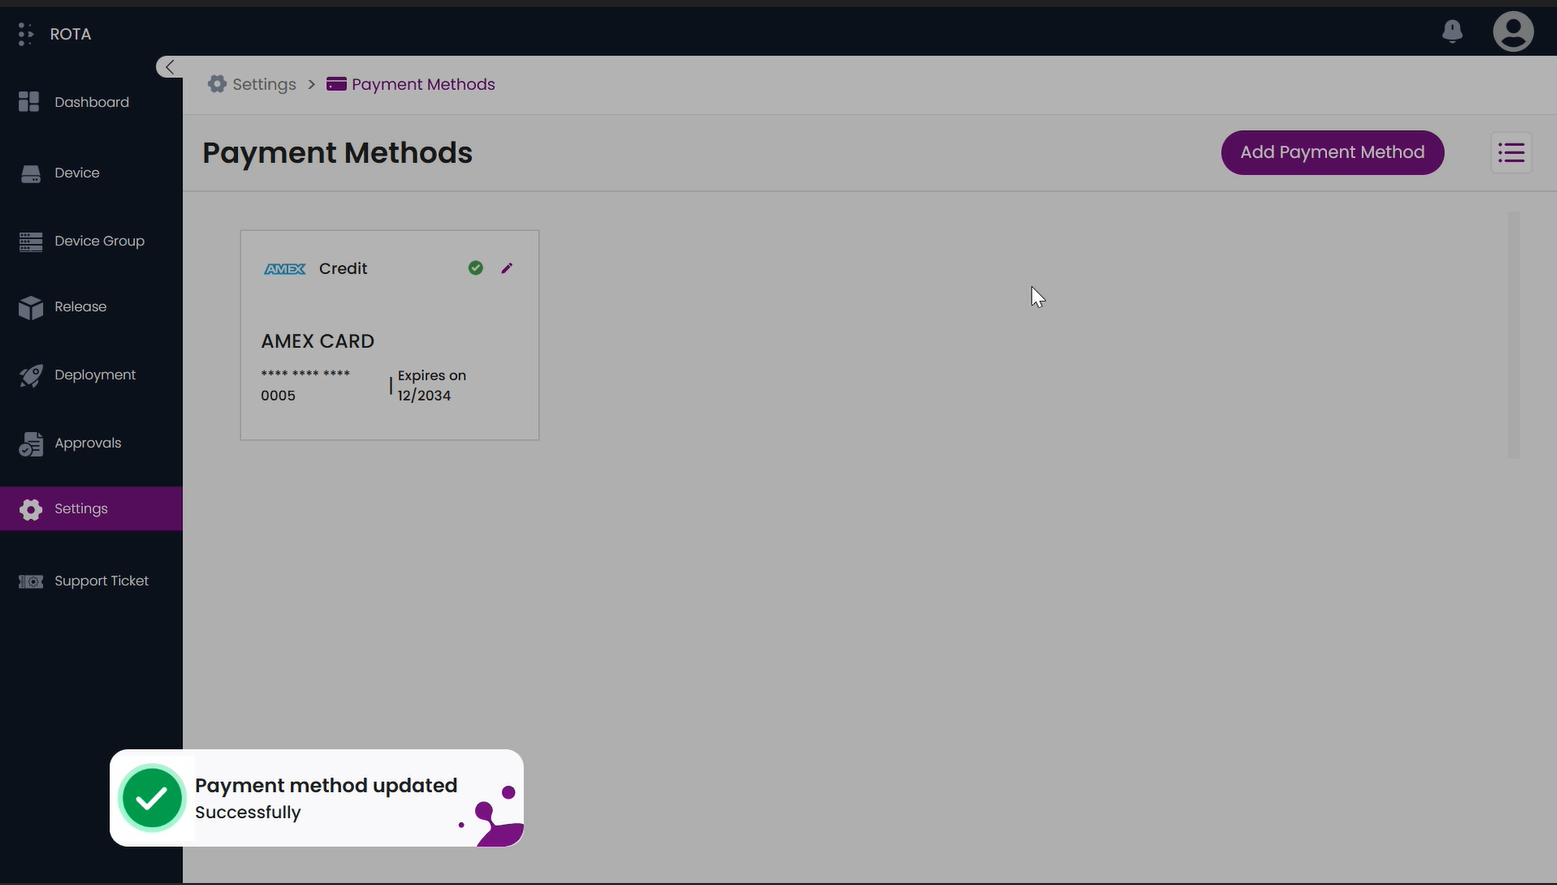Click the vertical scrollbar on the right
Image resolution: width=1557 pixels, height=885 pixels.
click(1513, 335)
